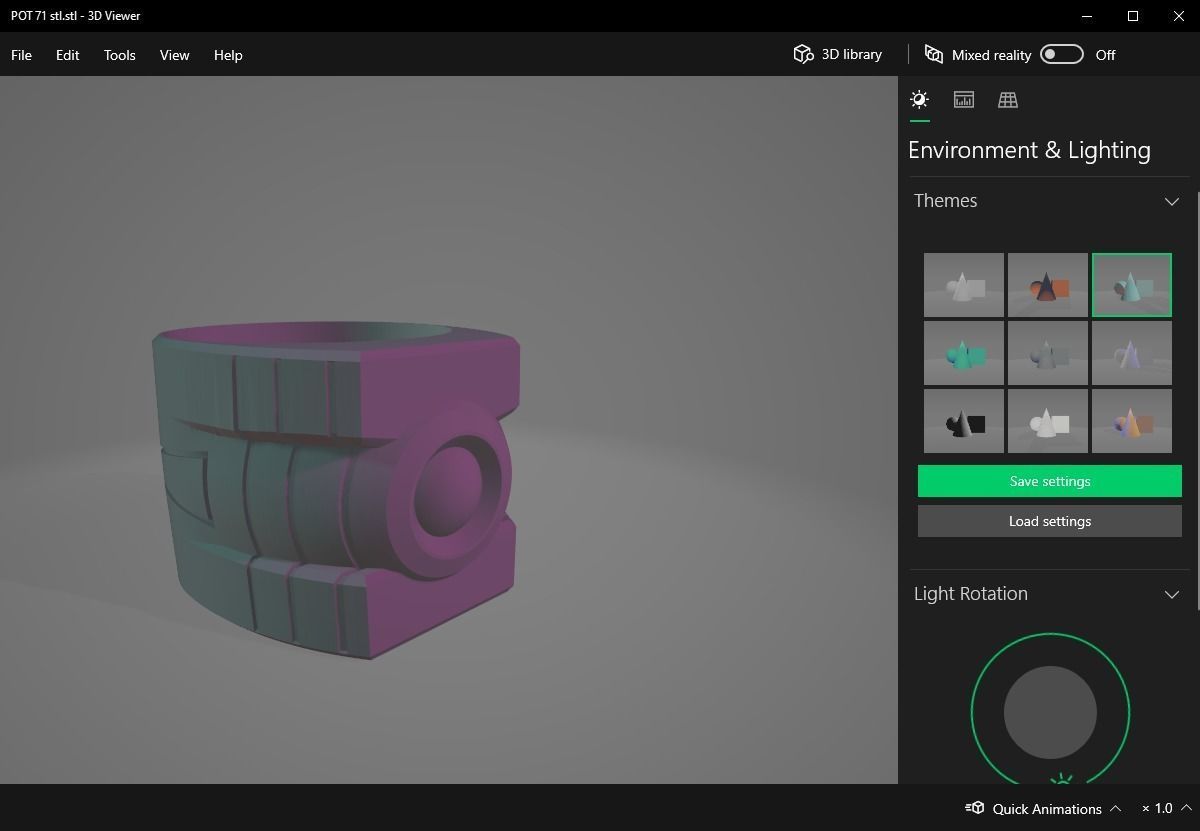This screenshot has width=1200, height=831.
Task: Click the Mixed reality Off label
Action: [x=1105, y=55]
